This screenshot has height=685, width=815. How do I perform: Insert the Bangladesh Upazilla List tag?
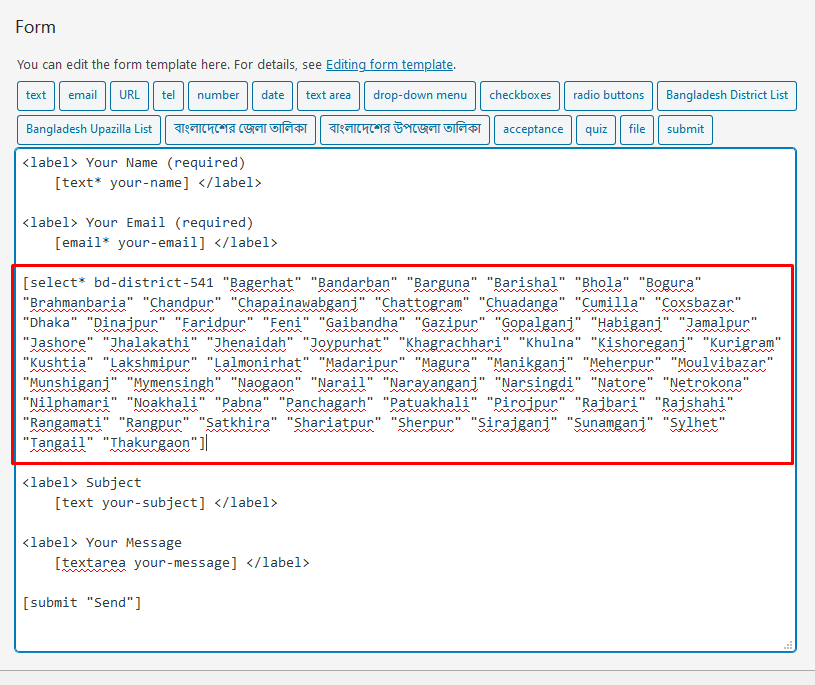(x=89, y=129)
